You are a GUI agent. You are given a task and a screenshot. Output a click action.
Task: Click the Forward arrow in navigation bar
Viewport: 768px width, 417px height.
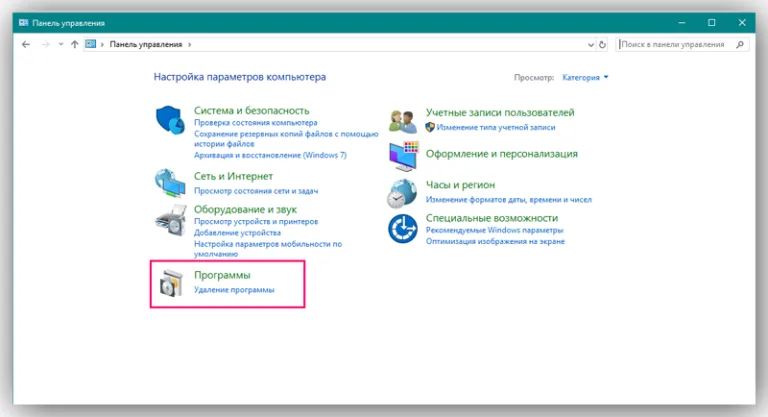(x=46, y=45)
